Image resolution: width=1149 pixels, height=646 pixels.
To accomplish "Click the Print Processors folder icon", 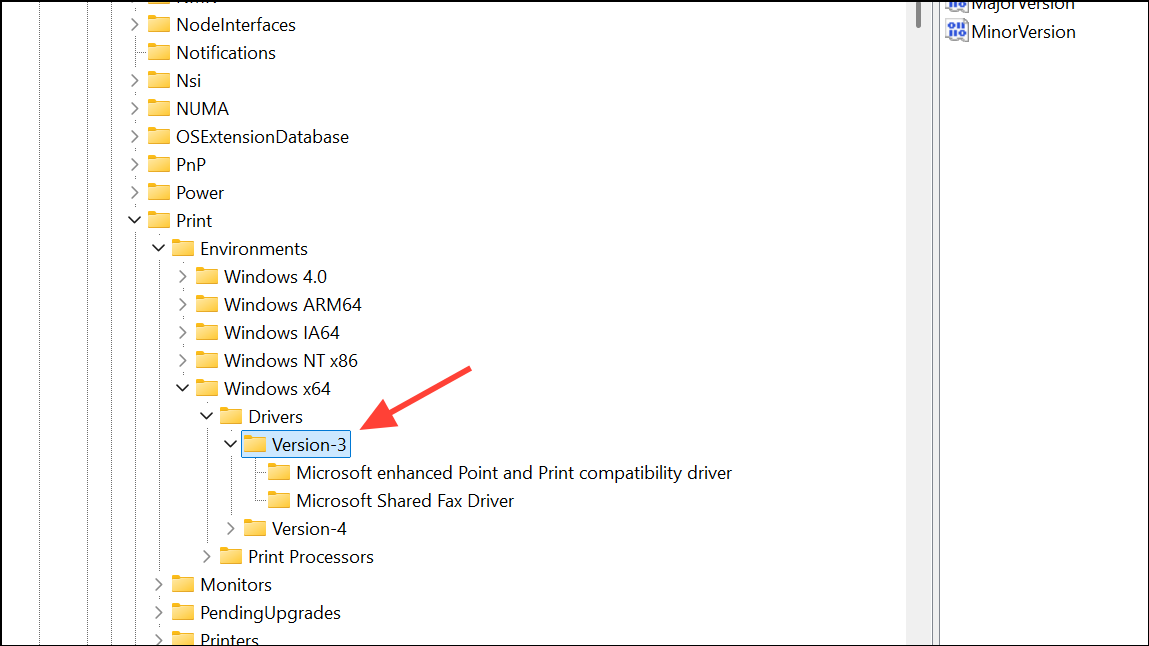I will 232,556.
